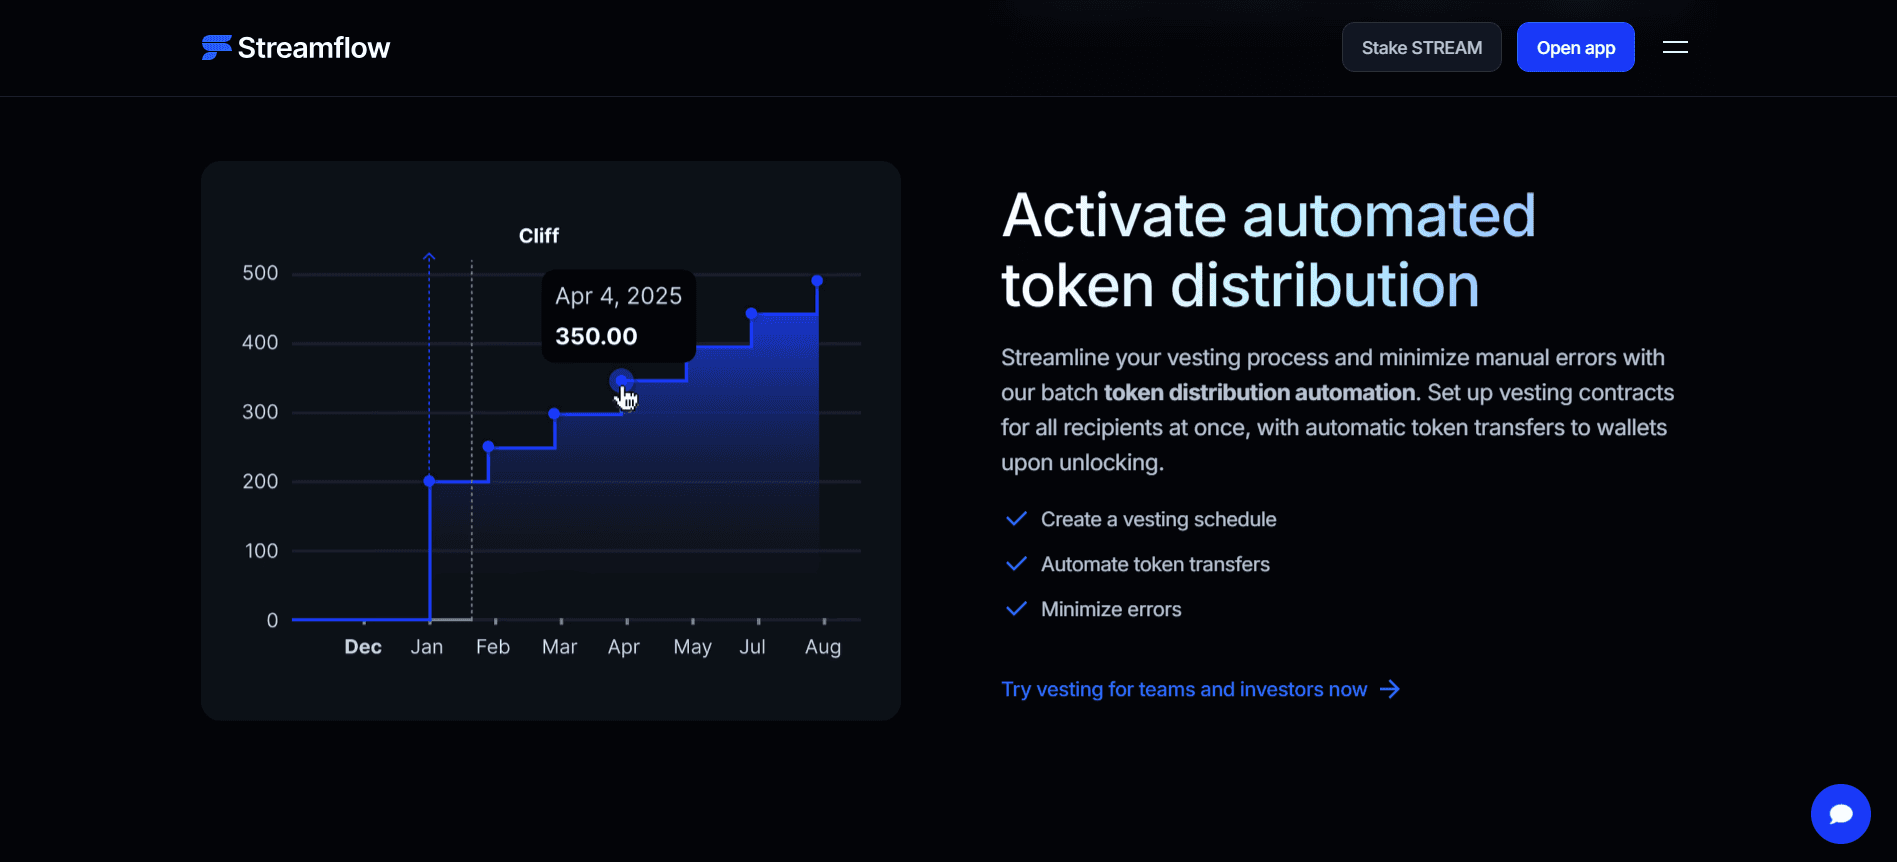1897x862 pixels.
Task: Click the 400 y-axis value
Action: pos(260,342)
